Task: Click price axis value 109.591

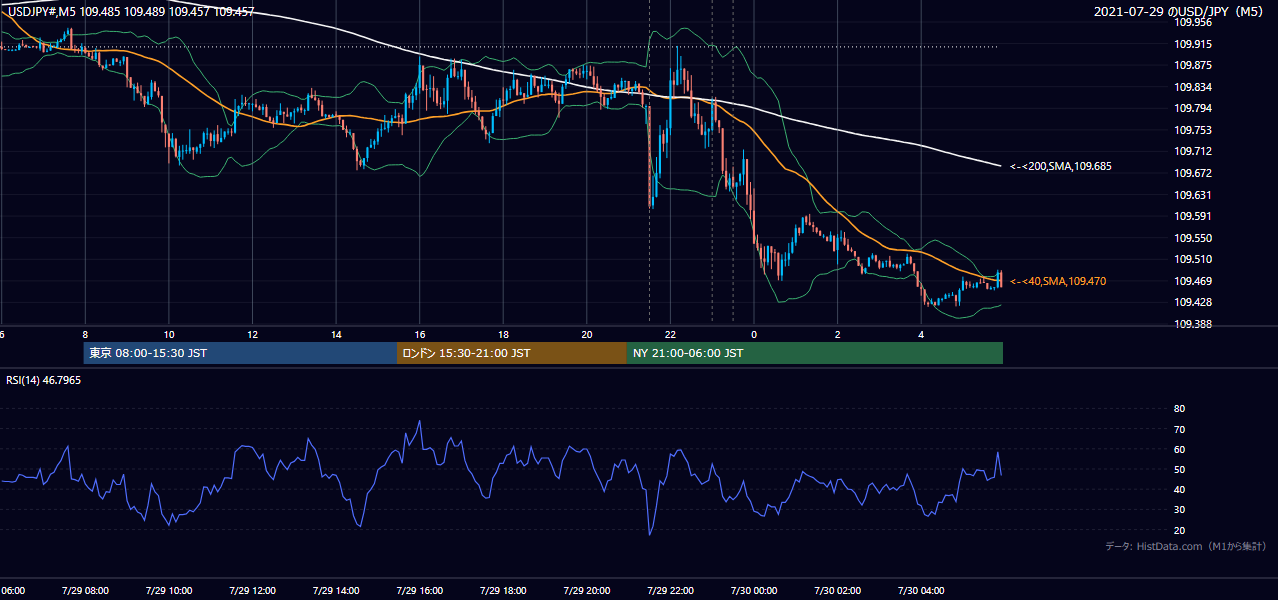Action: 1193,216
